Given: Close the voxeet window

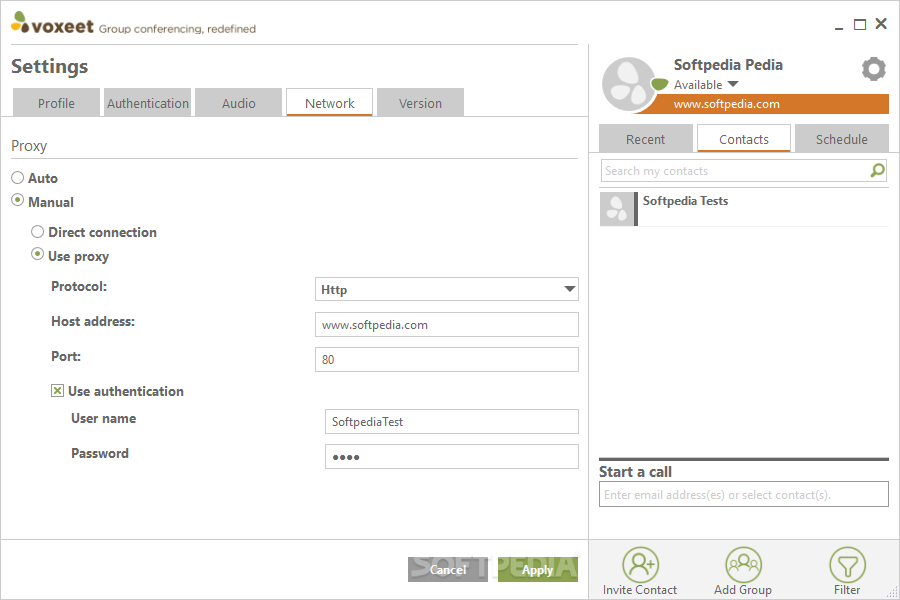Looking at the screenshot, I should click(881, 24).
